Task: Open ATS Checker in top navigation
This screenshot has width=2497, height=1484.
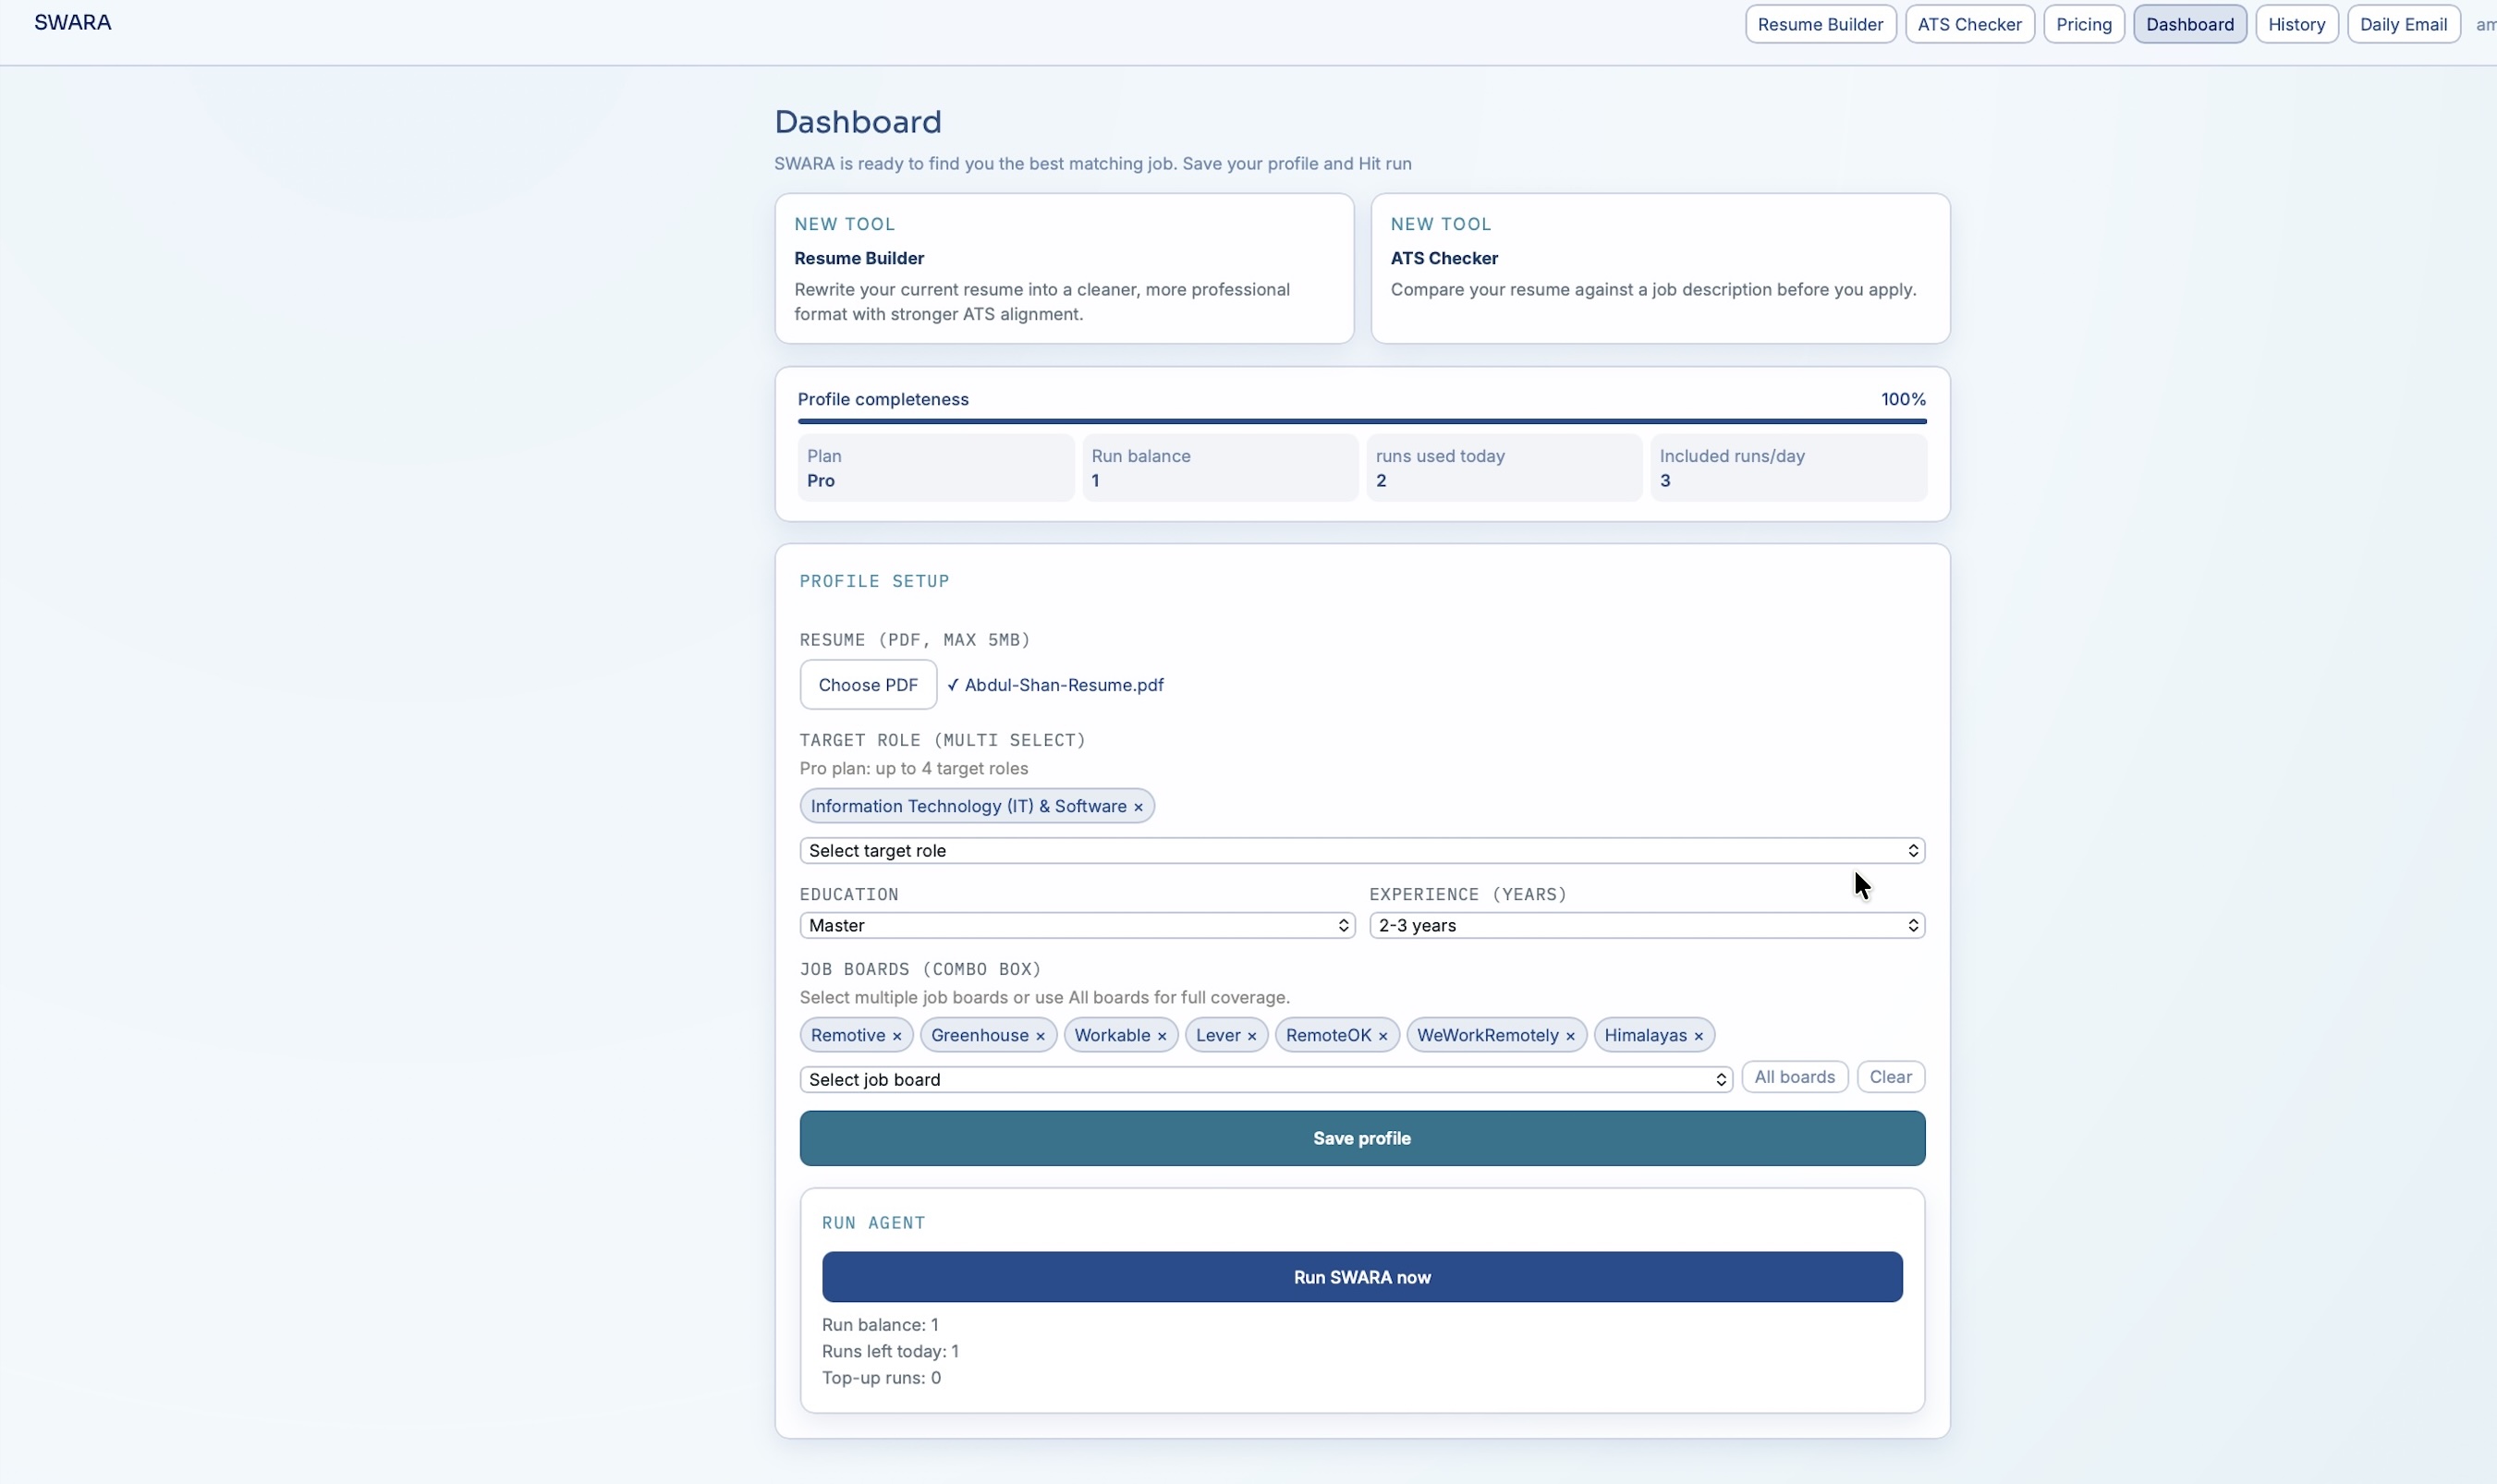Action: [1969, 24]
